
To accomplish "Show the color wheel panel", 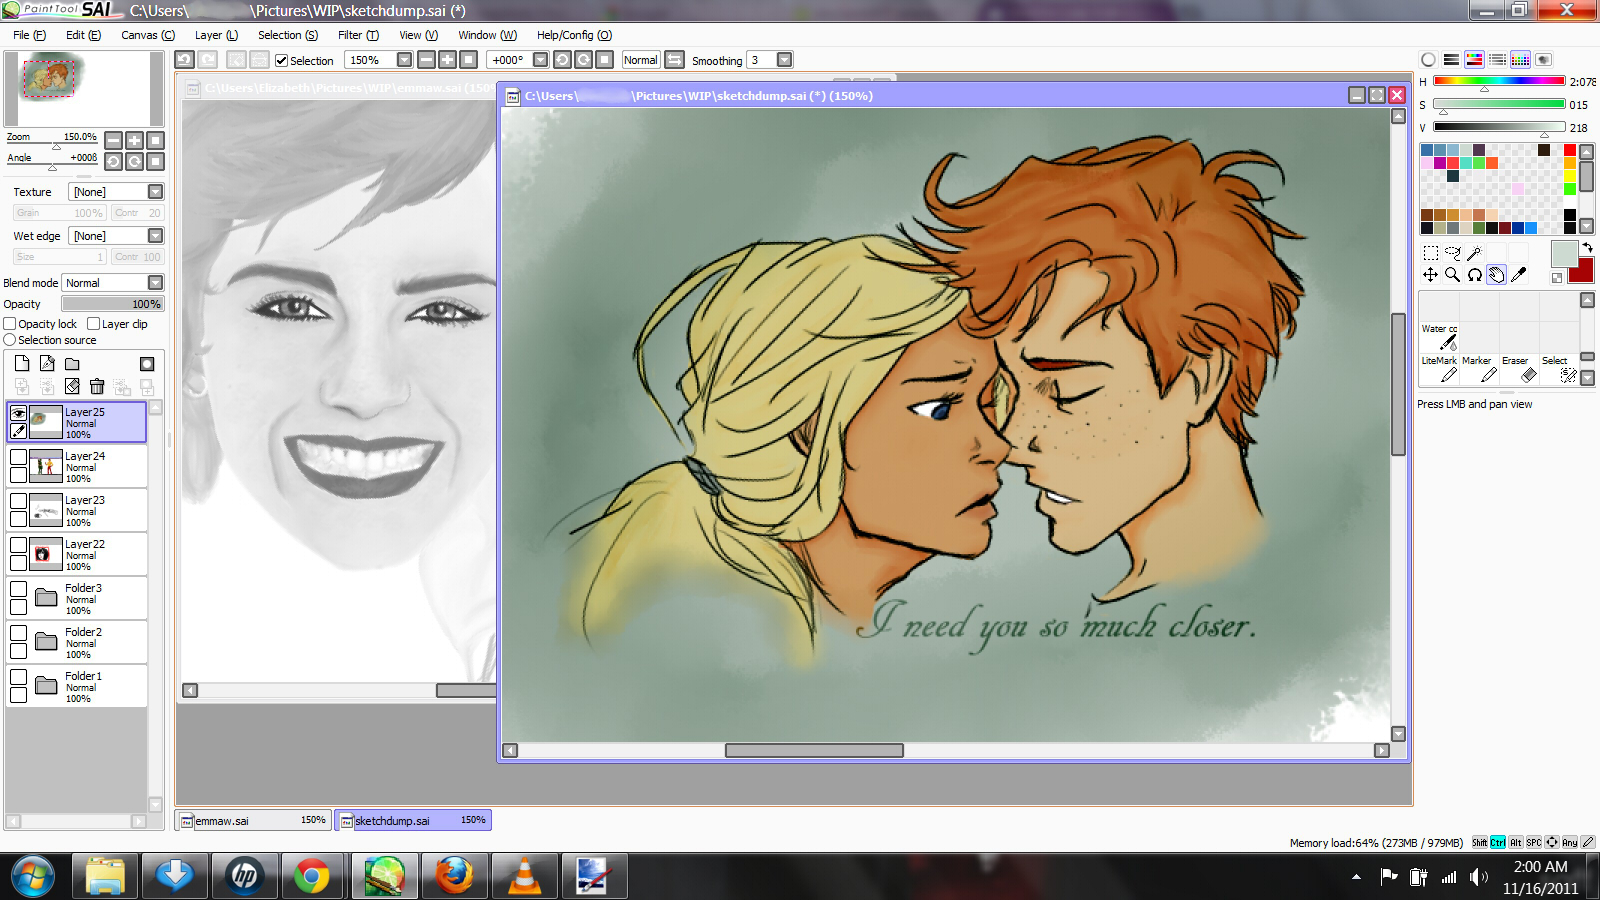I will (x=1428, y=60).
